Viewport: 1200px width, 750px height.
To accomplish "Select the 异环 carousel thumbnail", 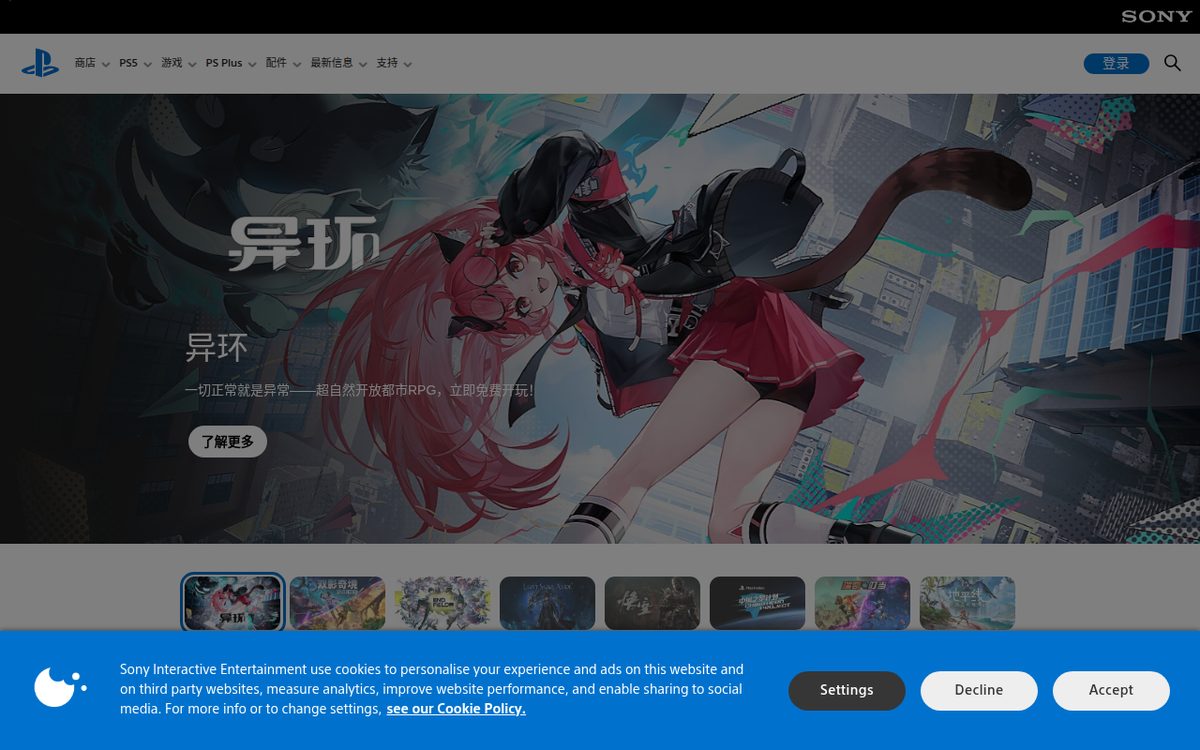I will click(233, 602).
